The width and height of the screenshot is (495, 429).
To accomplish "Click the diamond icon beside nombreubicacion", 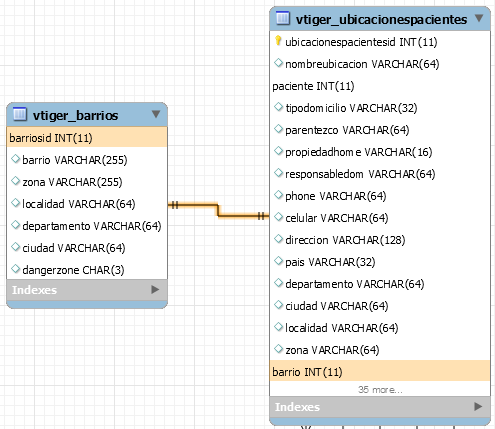I will pyautogui.click(x=278, y=63).
